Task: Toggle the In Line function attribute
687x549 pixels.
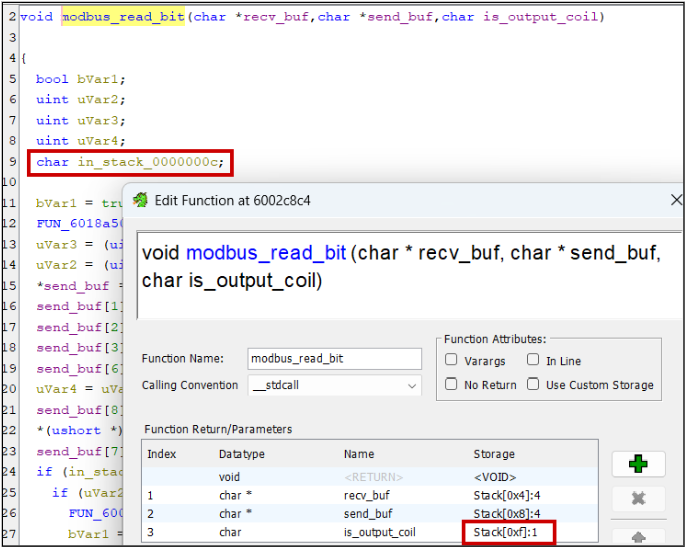Action: [x=533, y=360]
